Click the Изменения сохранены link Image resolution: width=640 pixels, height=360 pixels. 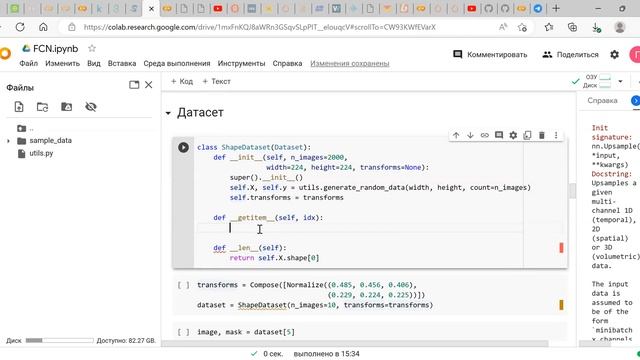[350, 63]
